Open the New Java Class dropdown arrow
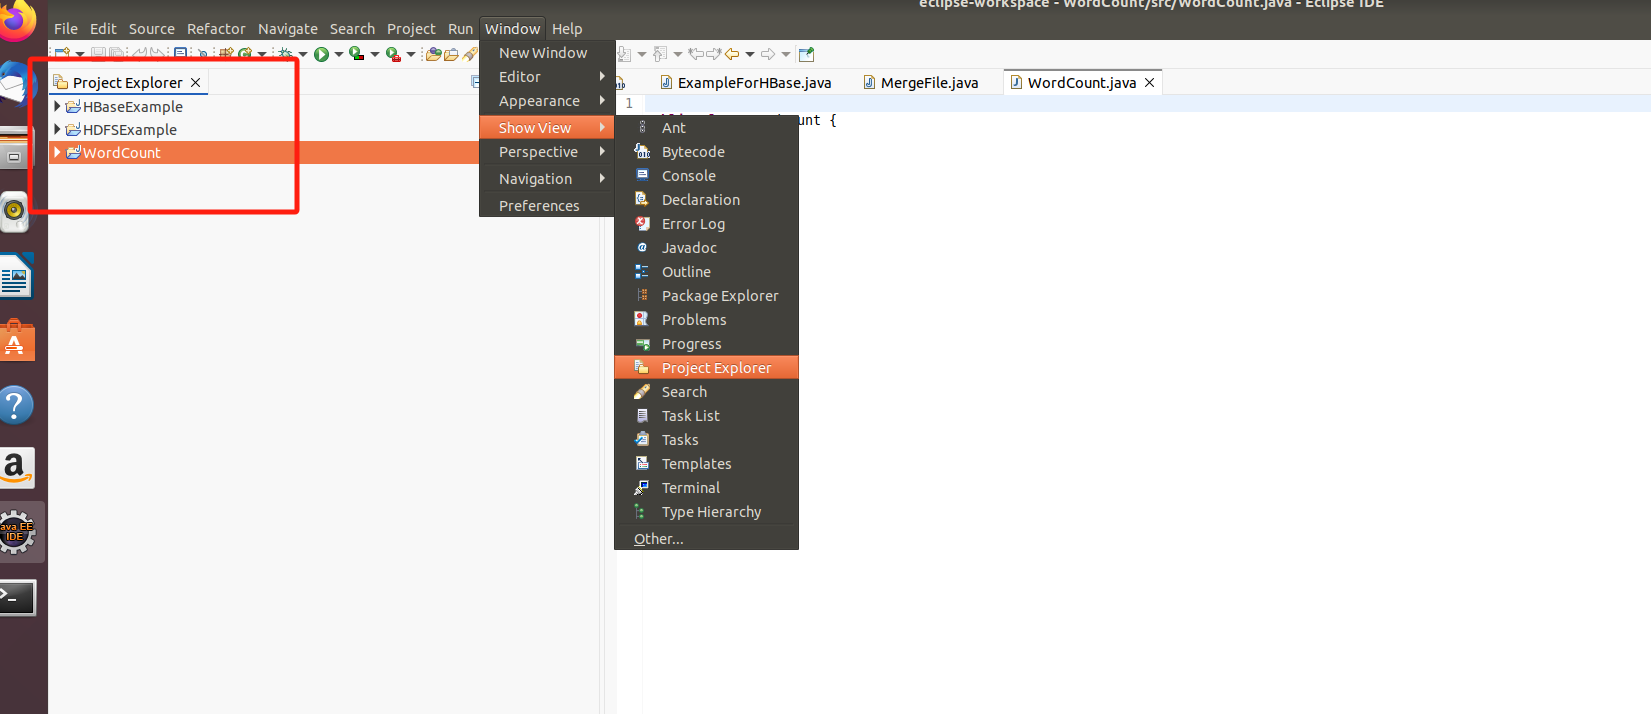 [262, 54]
